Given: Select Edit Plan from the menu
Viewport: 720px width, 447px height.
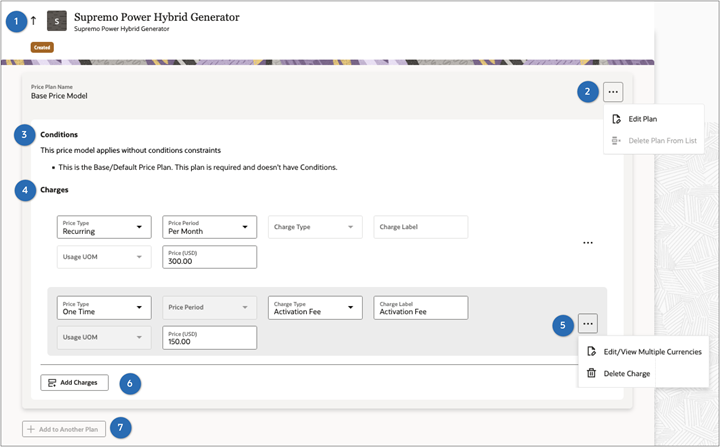Looking at the screenshot, I should 642,119.
